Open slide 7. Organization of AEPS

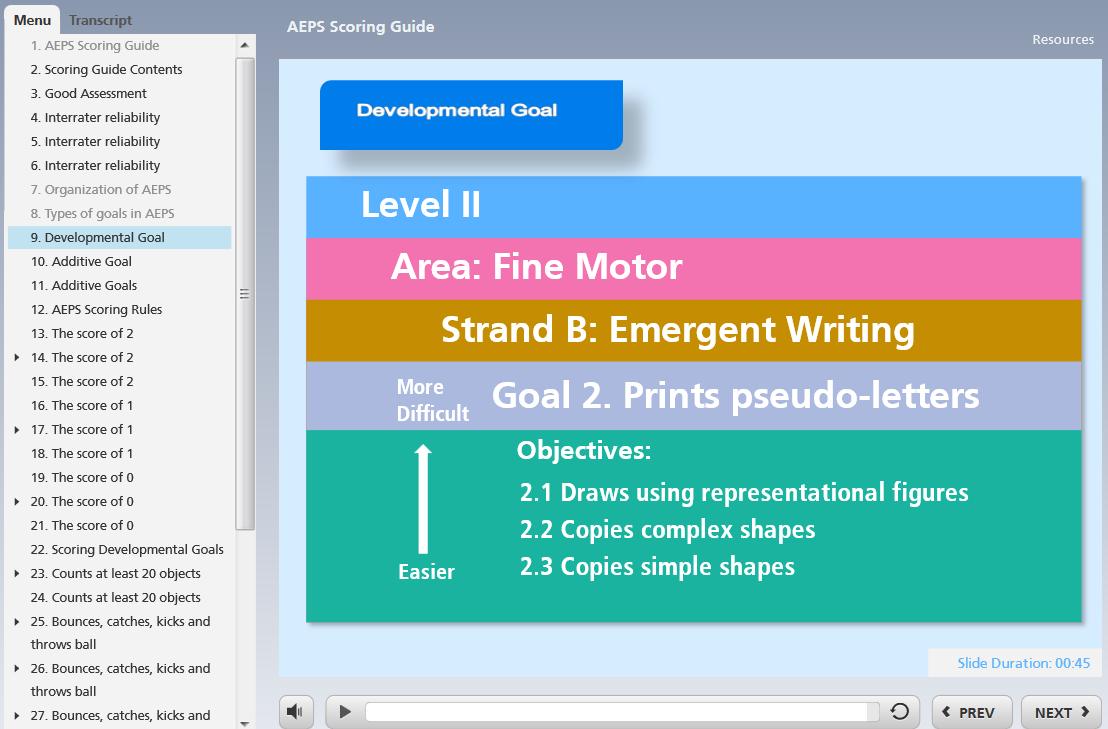point(100,189)
